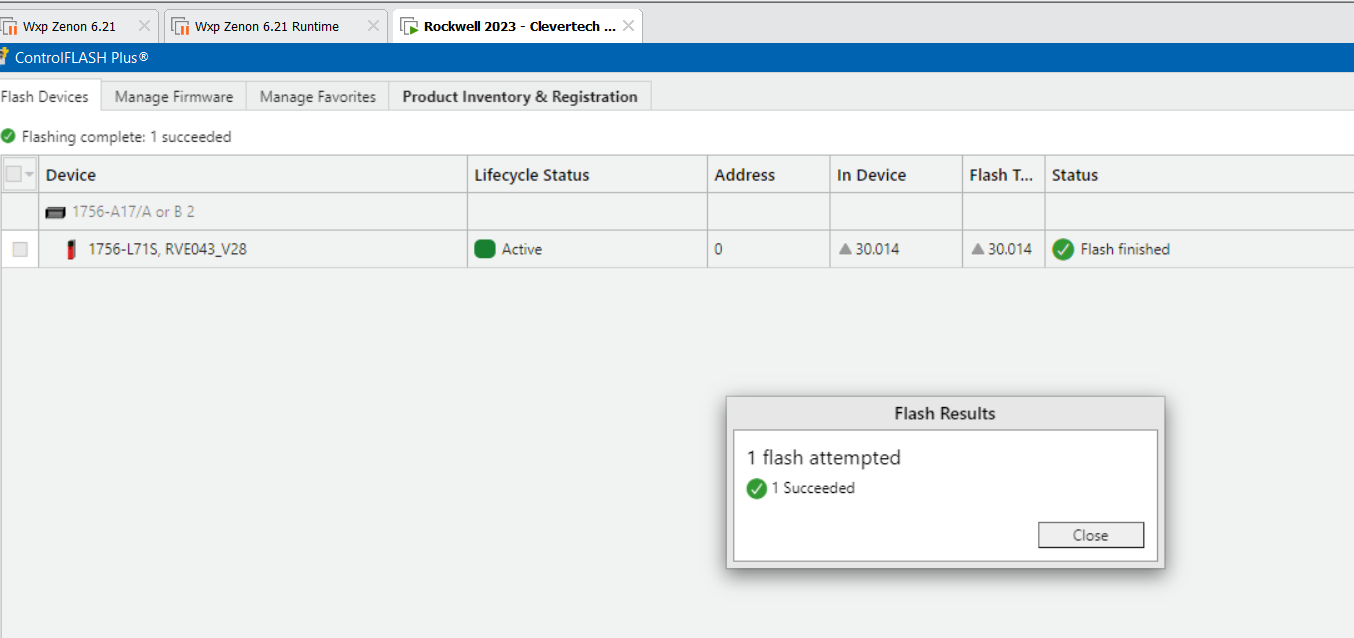Sort by Lifecycle Status column header

pos(588,175)
